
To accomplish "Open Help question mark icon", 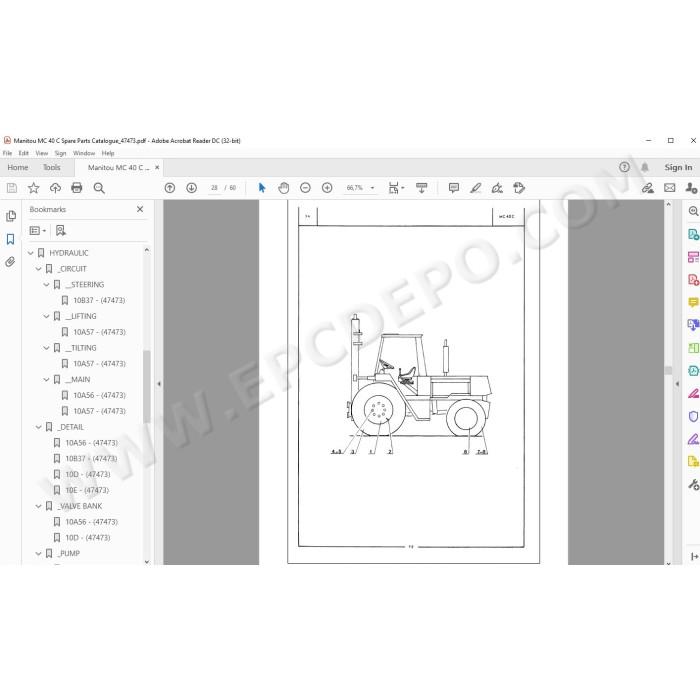I will [x=625, y=167].
